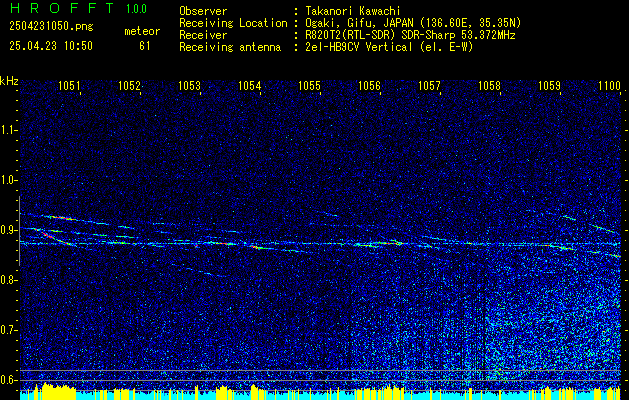Image resolution: width=629 pixels, height=400 pixels.
Task: Click the 0.9 kHz frequency label
Action: [x=8, y=230]
